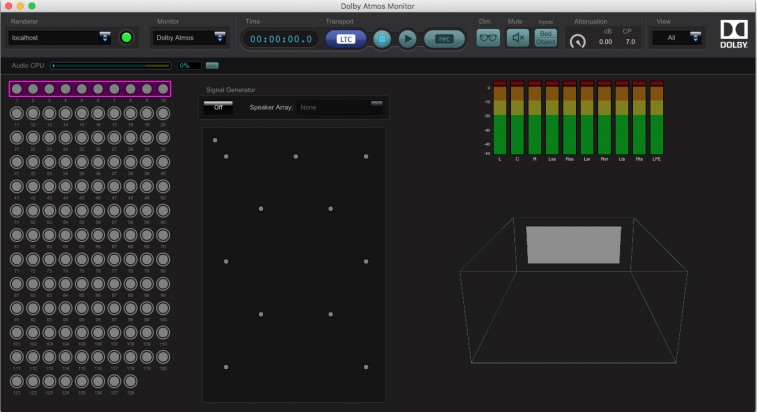This screenshot has height=412, width=757.
Task: Click the rec record button
Action: (x=444, y=39)
